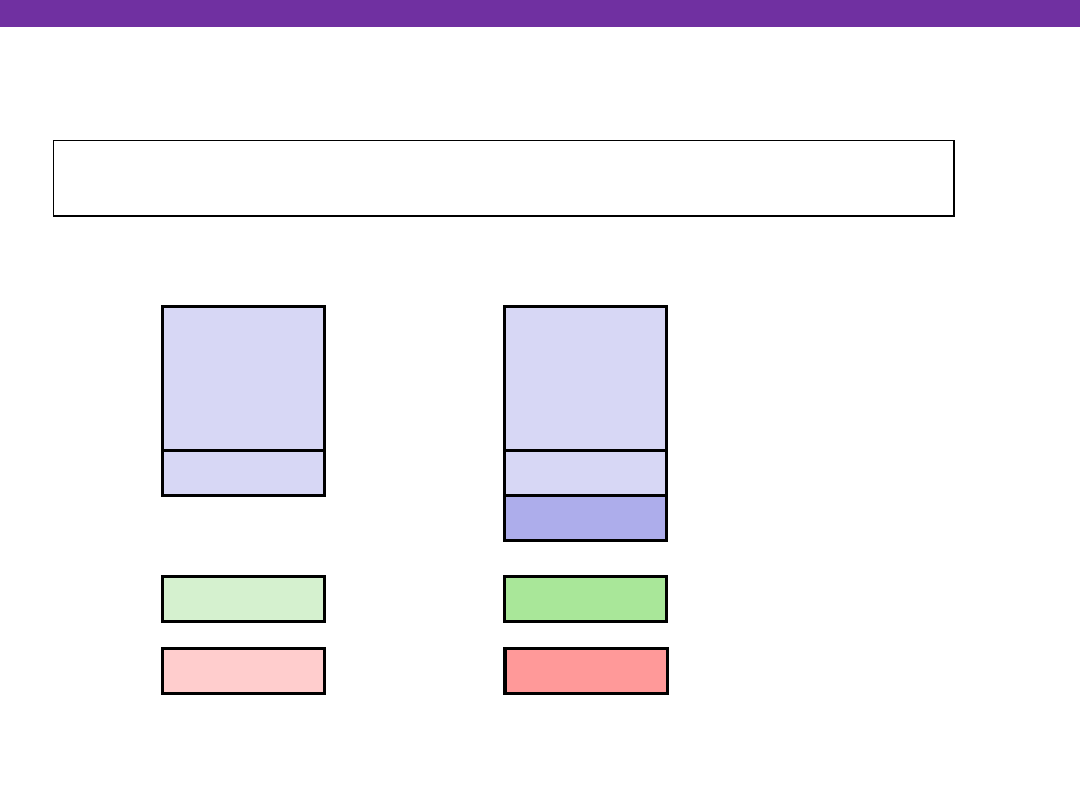This screenshot has width=1080, height=810.
Task: Click the pale green box in left column
Action: click(x=243, y=598)
